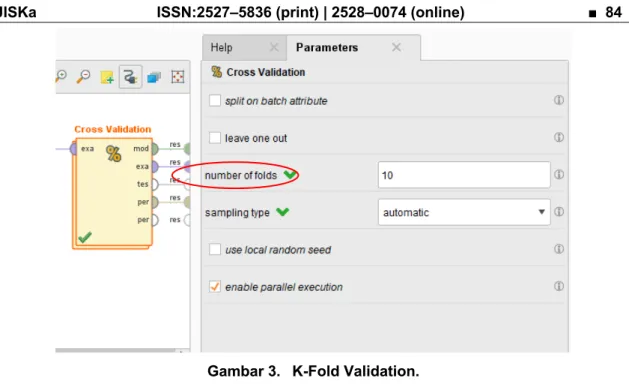Click info icon for use local random seed
Screen dimensions: 629x384
point(559,249)
